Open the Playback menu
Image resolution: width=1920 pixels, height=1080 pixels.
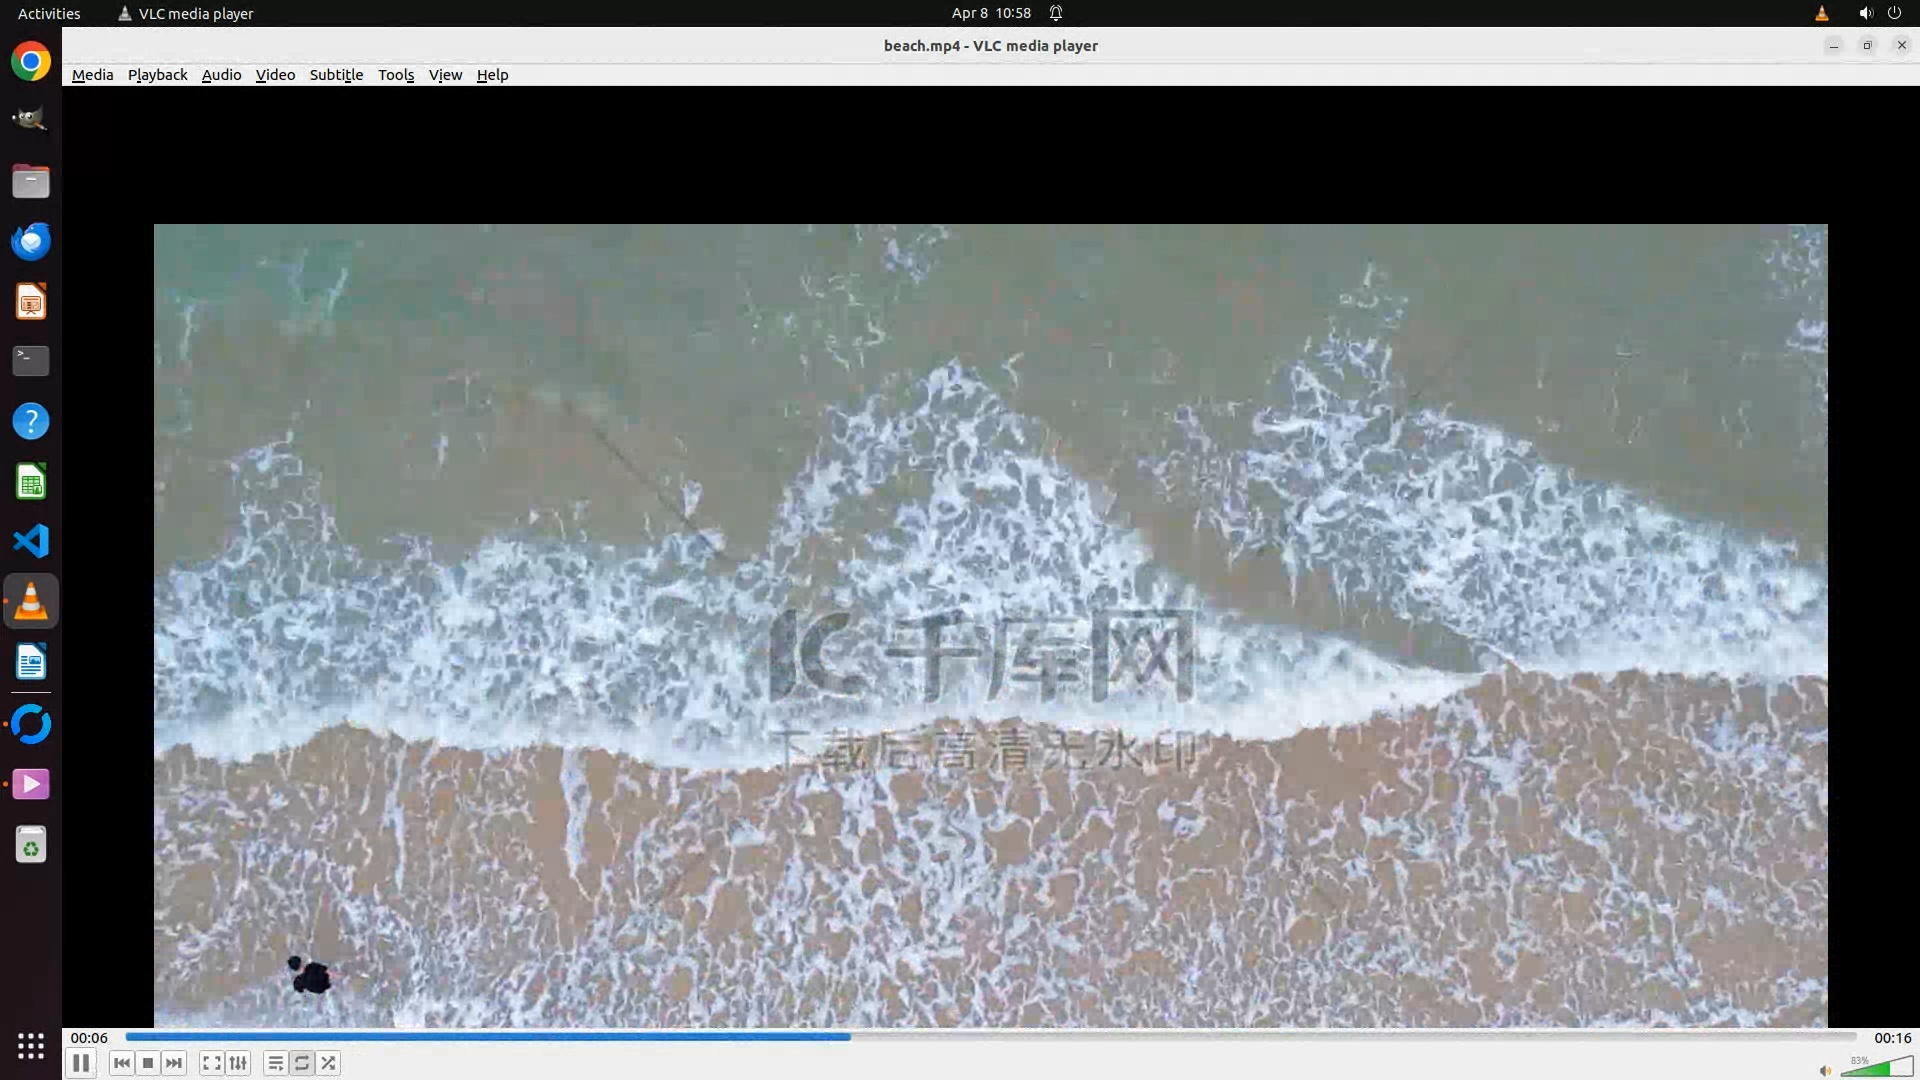tap(157, 75)
